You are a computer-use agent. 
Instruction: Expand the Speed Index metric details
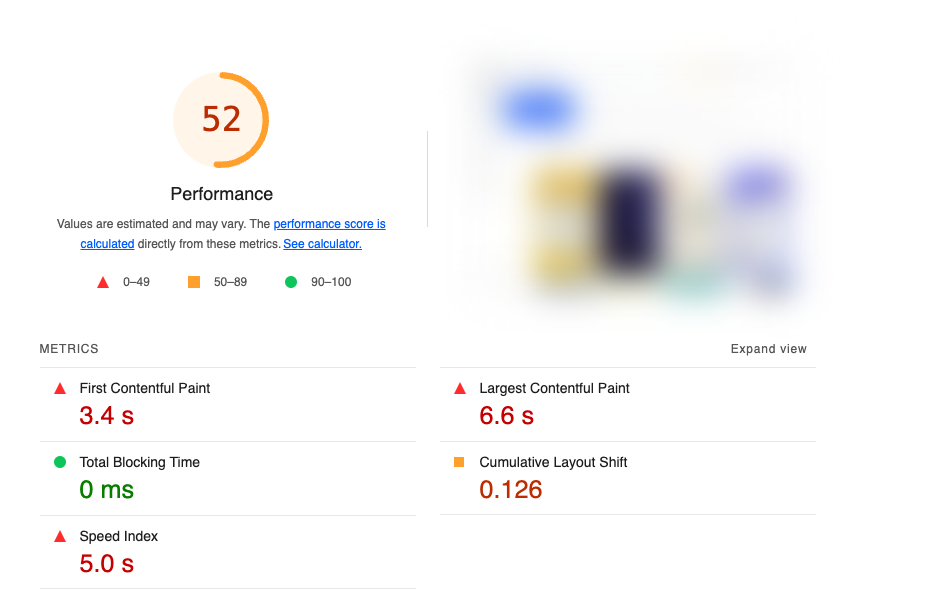pos(118,536)
